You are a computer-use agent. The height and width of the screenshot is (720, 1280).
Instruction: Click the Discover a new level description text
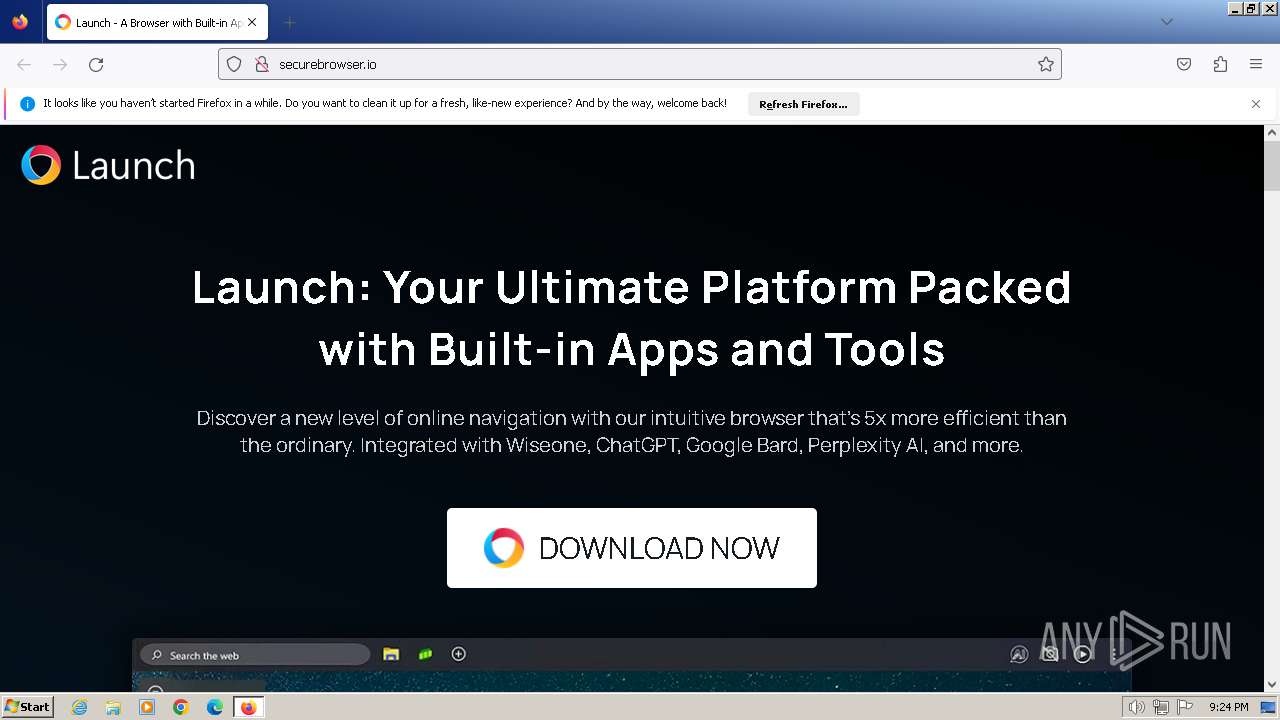coord(632,432)
